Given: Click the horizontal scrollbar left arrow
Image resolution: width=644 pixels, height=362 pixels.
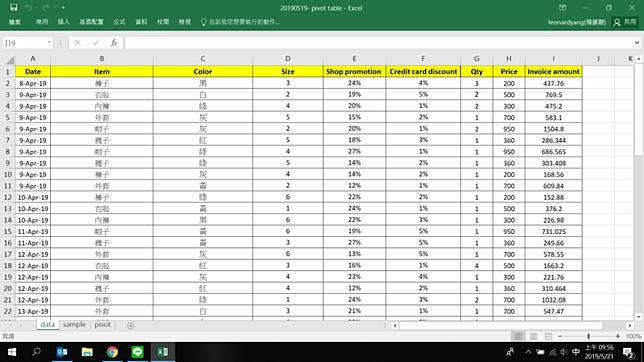Looking at the screenshot, I should click(x=395, y=325).
